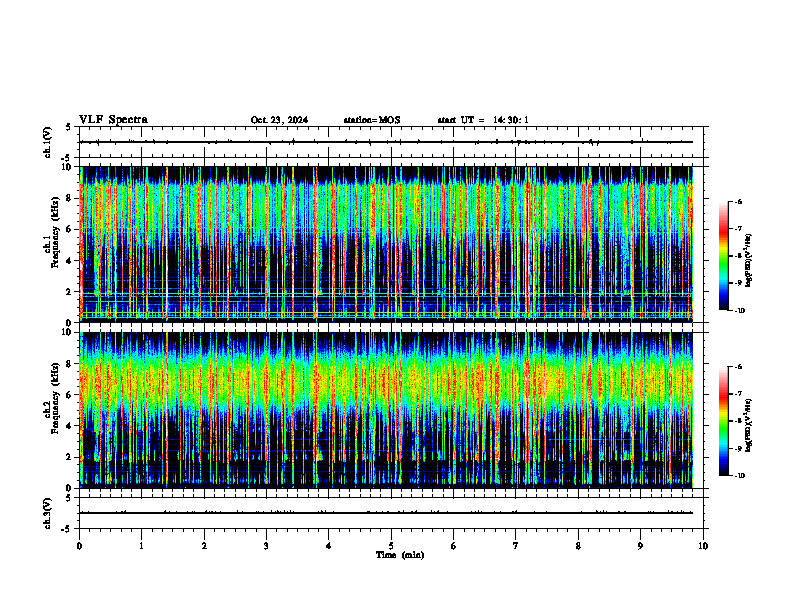The width and height of the screenshot is (792, 612).
Task: Click the ch.1 spectrogram panel
Action: click(386, 244)
